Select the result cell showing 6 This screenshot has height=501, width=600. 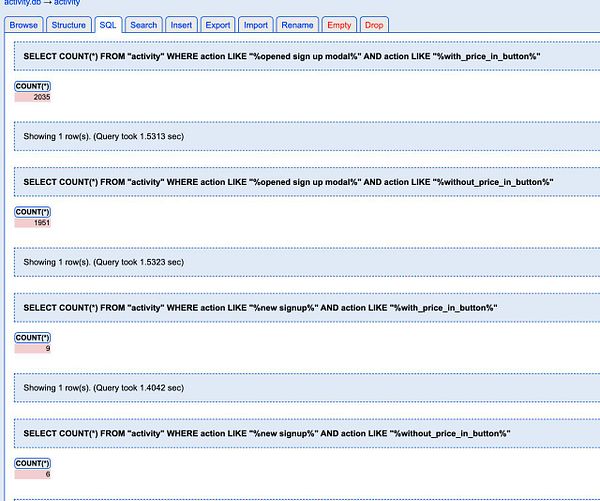pyautogui.click(x=33, y=474)
